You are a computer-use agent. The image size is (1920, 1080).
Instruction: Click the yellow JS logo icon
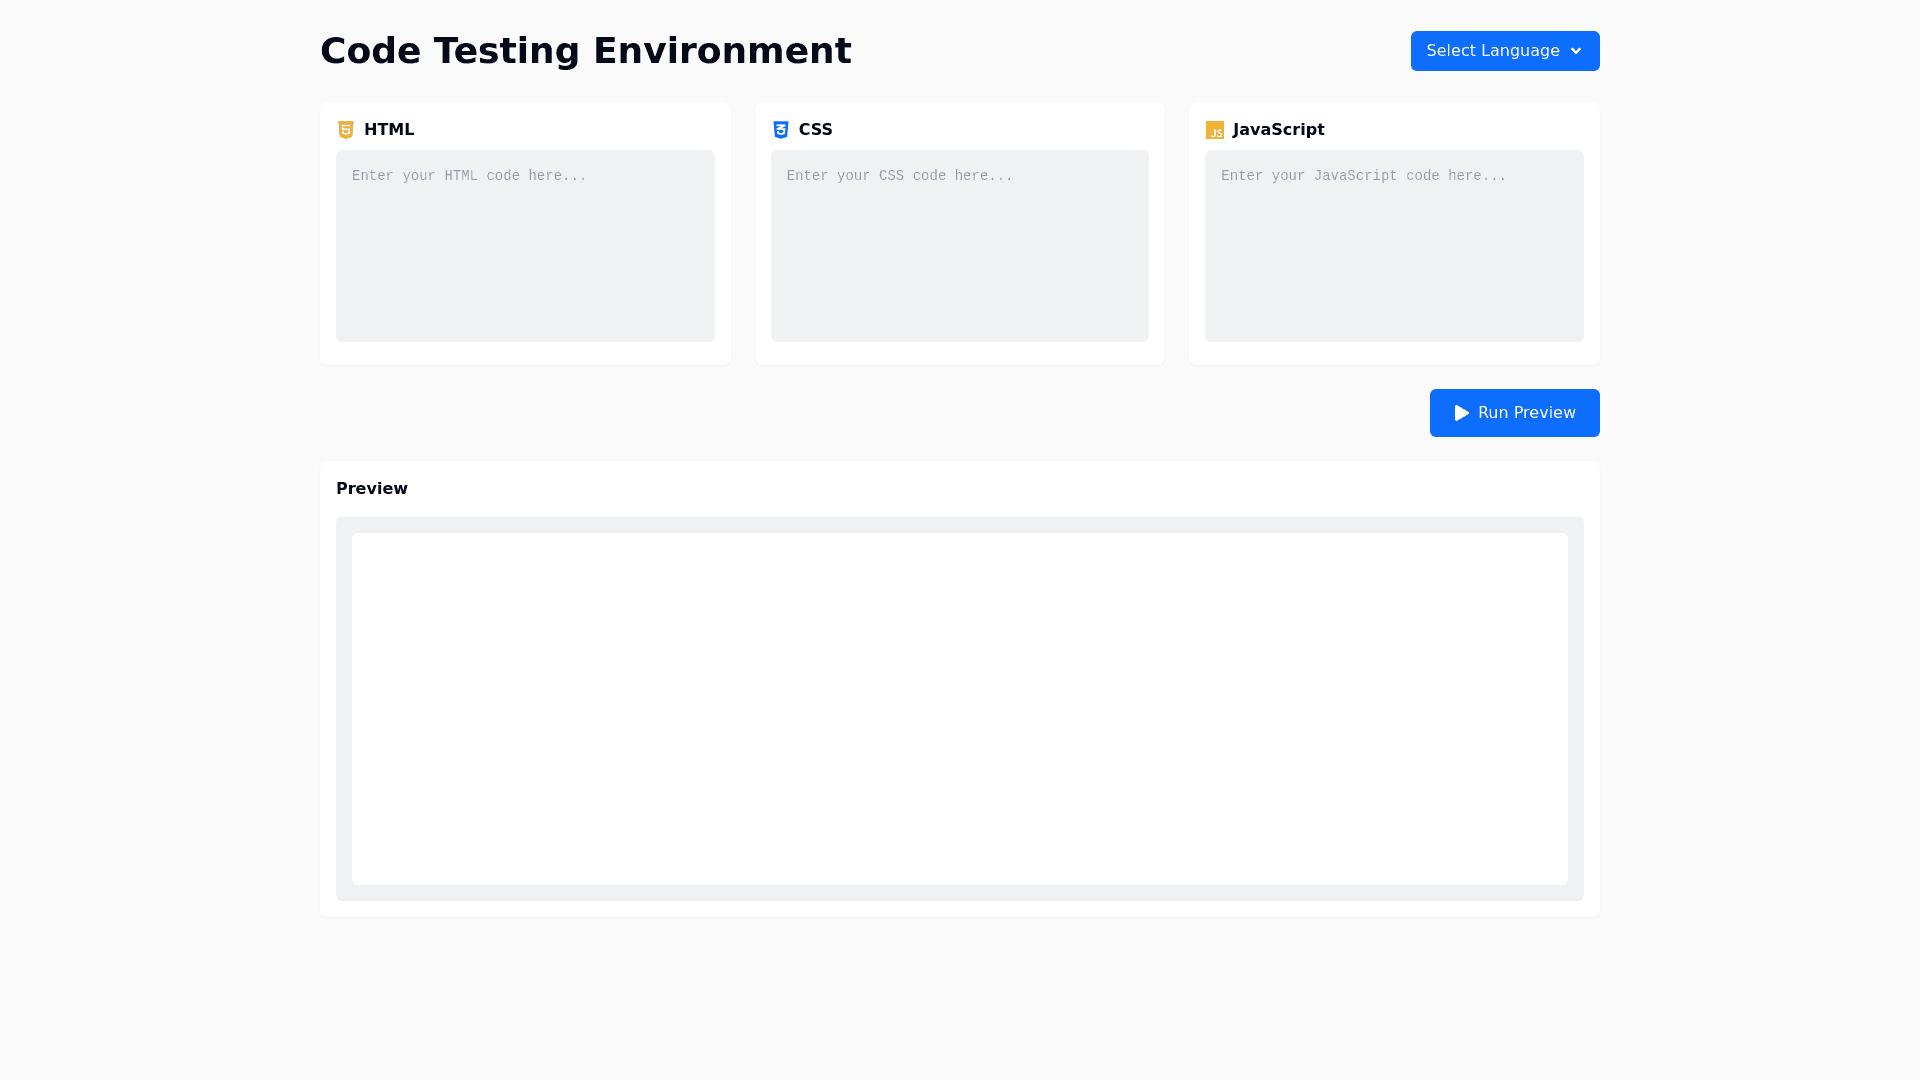1215,130
